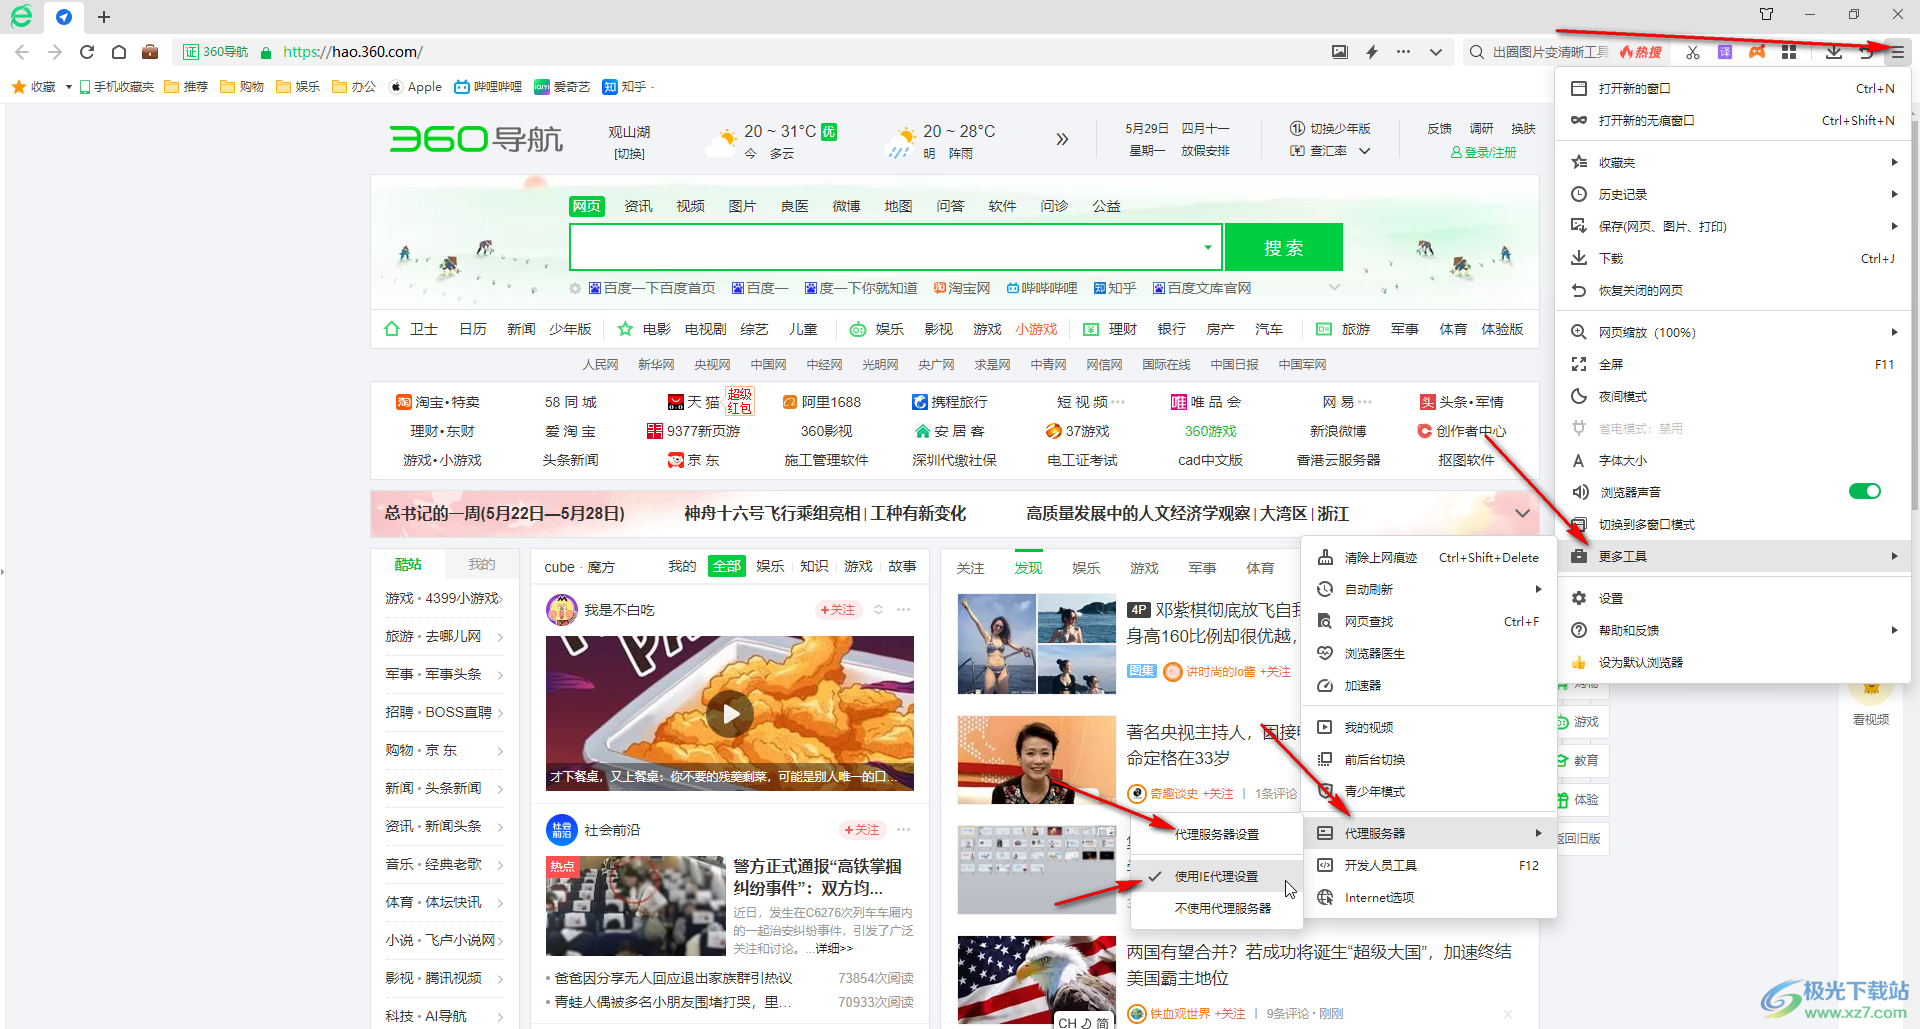Click the restore closed tab icon

(x=1866, y=52)
